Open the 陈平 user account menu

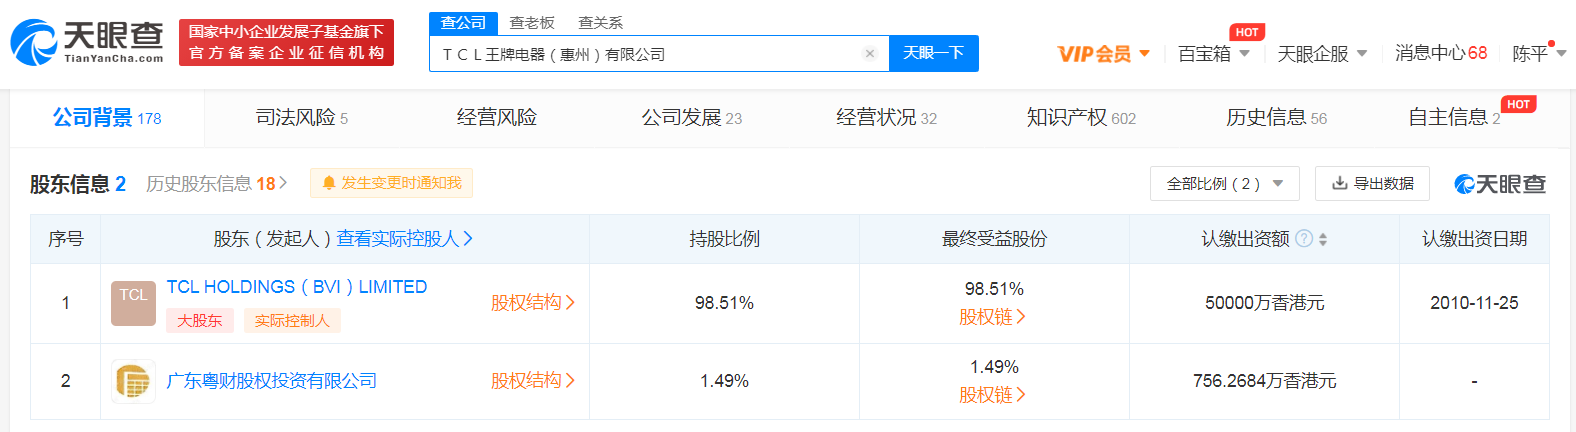1539,54
